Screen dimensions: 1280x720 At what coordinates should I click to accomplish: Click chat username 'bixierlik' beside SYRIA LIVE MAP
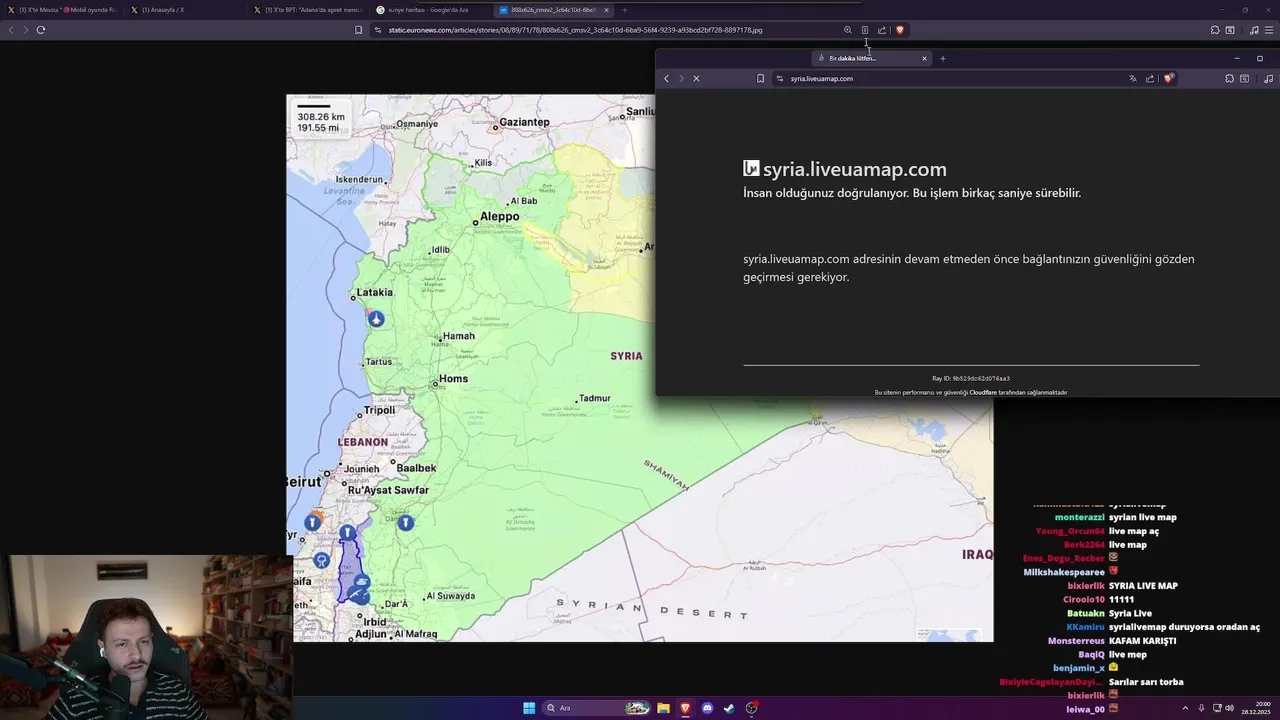pyautogui.click(x=1085, y=586)
